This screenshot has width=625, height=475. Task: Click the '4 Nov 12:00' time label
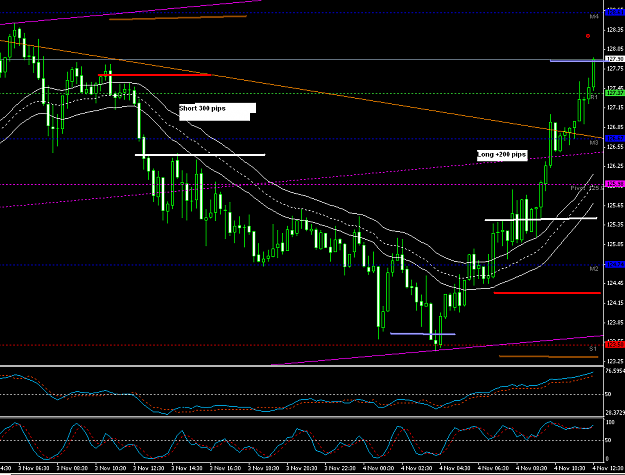(609, 468)
